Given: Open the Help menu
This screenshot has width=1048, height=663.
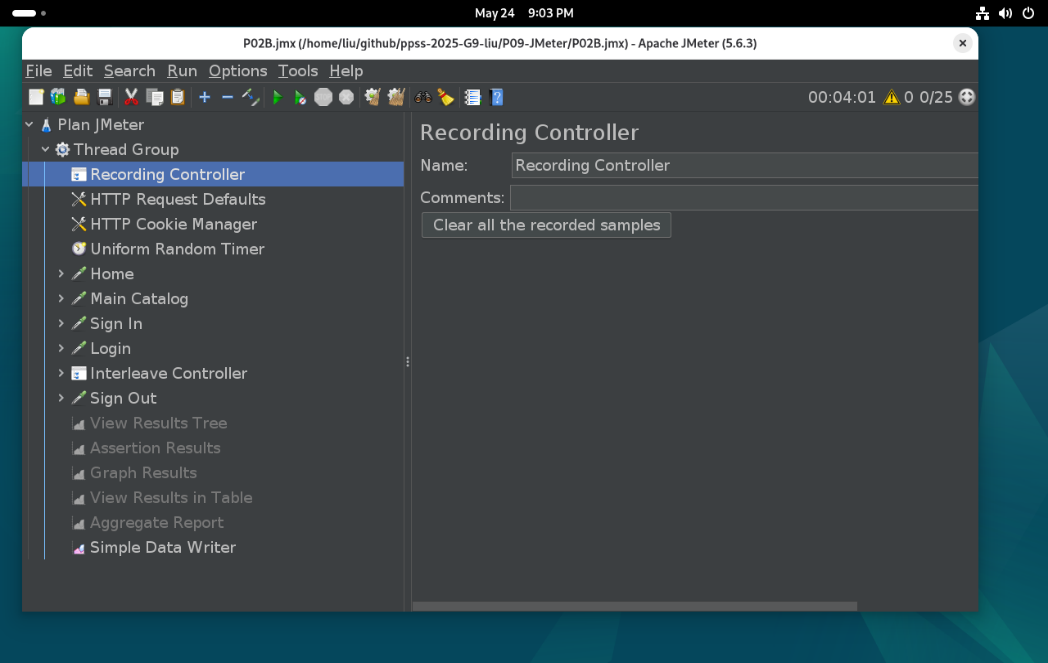Looking at the screenshot, I should (x=346, y=71).
